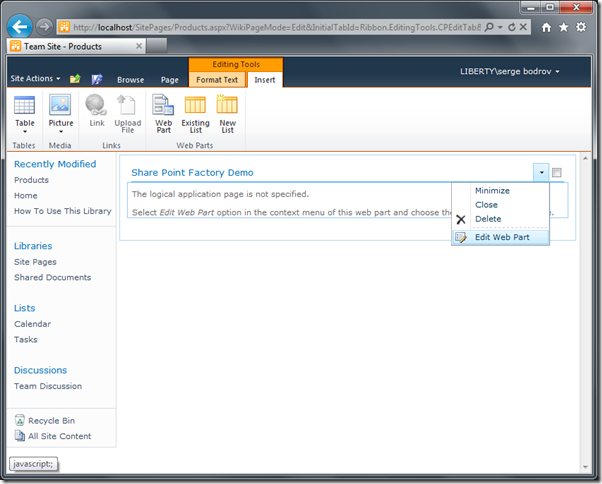Viewport: 602px width, 484px height.
Task: Open the Site Pages library
Action: (x=35, y=262)
